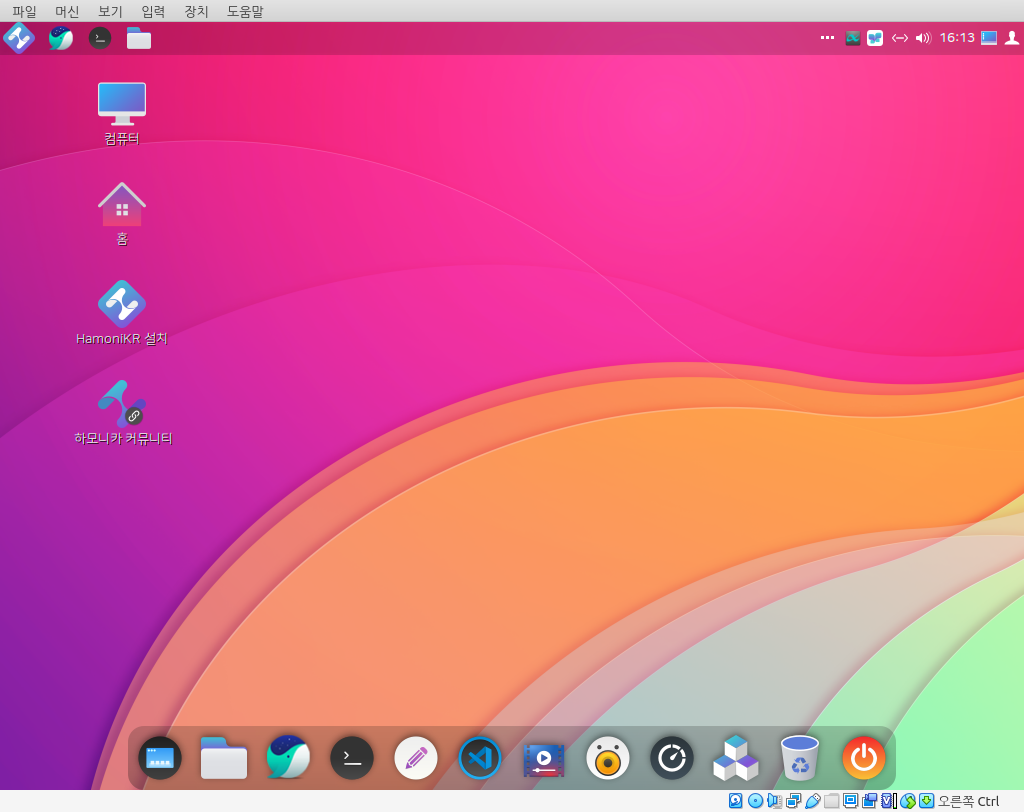Open the trash bin in the dock

tap(800, 758)
